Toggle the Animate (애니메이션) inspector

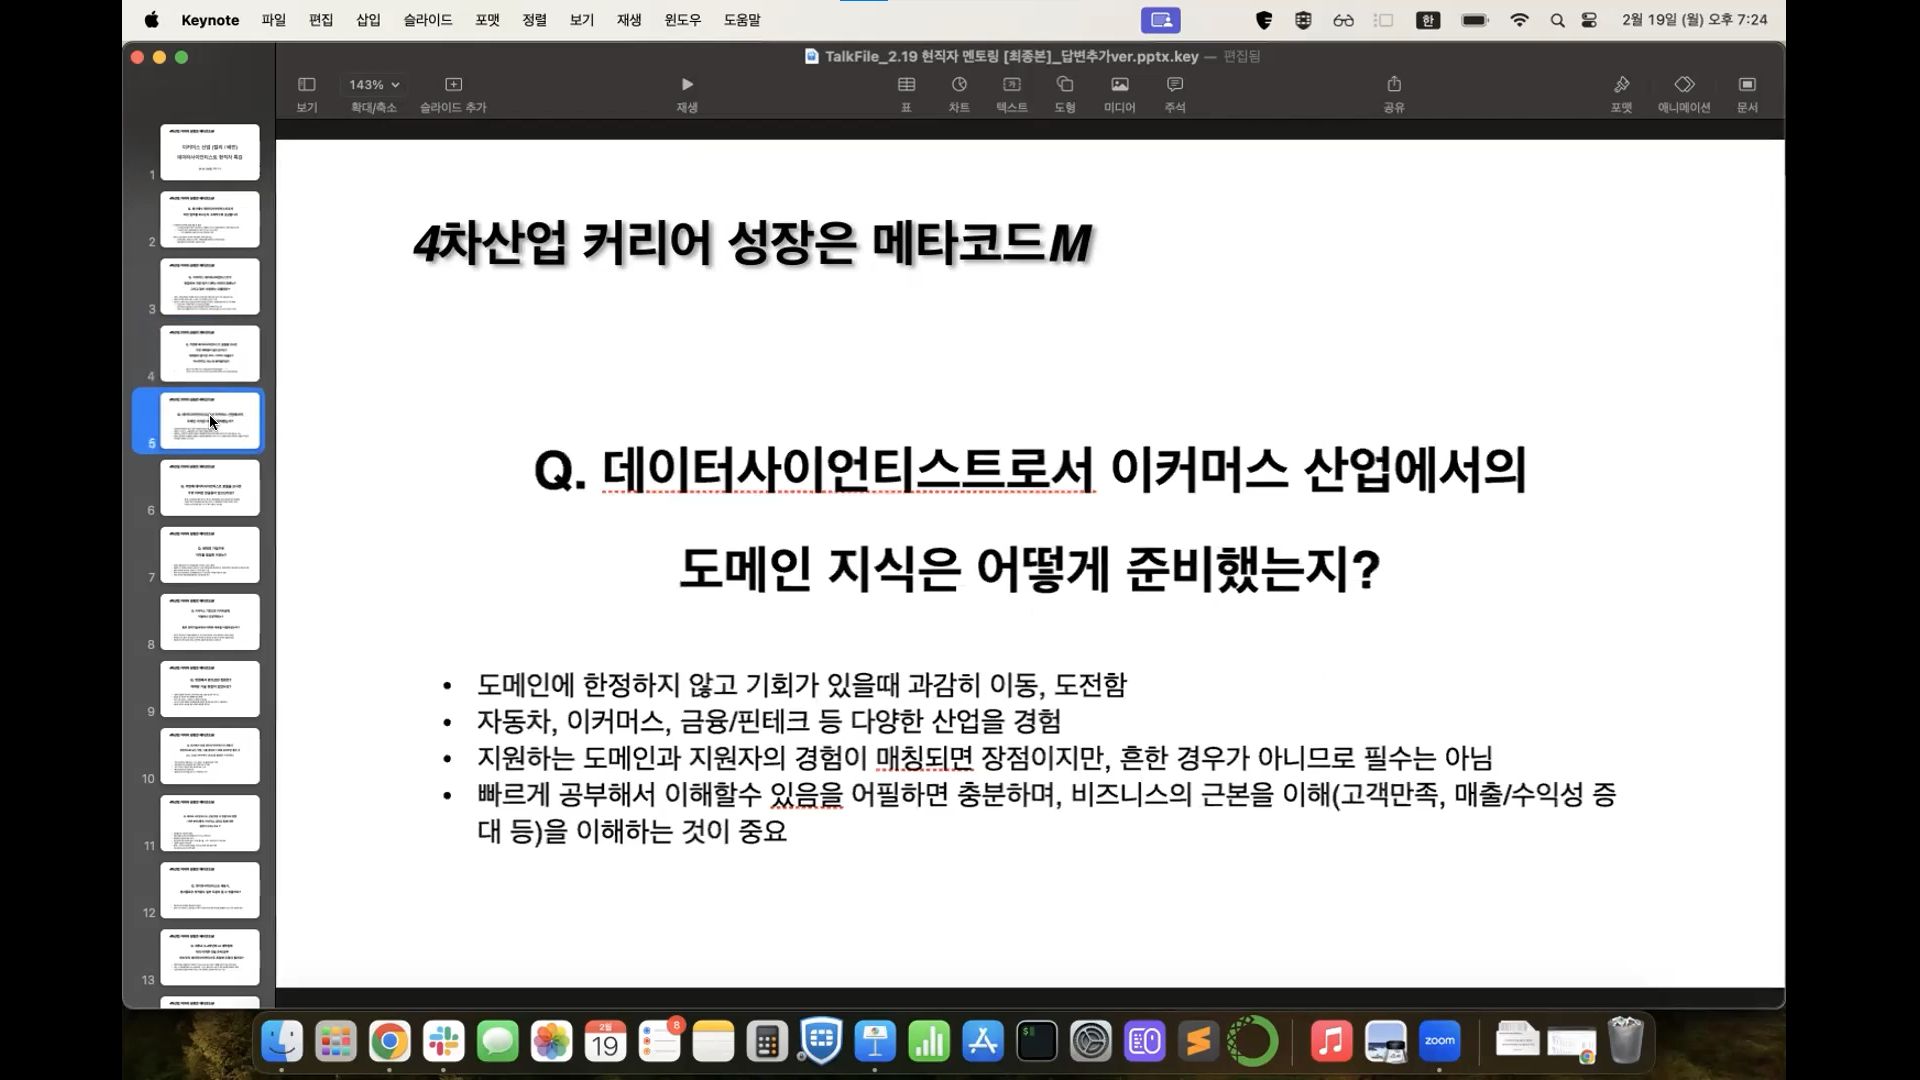tap(1684, 85)
